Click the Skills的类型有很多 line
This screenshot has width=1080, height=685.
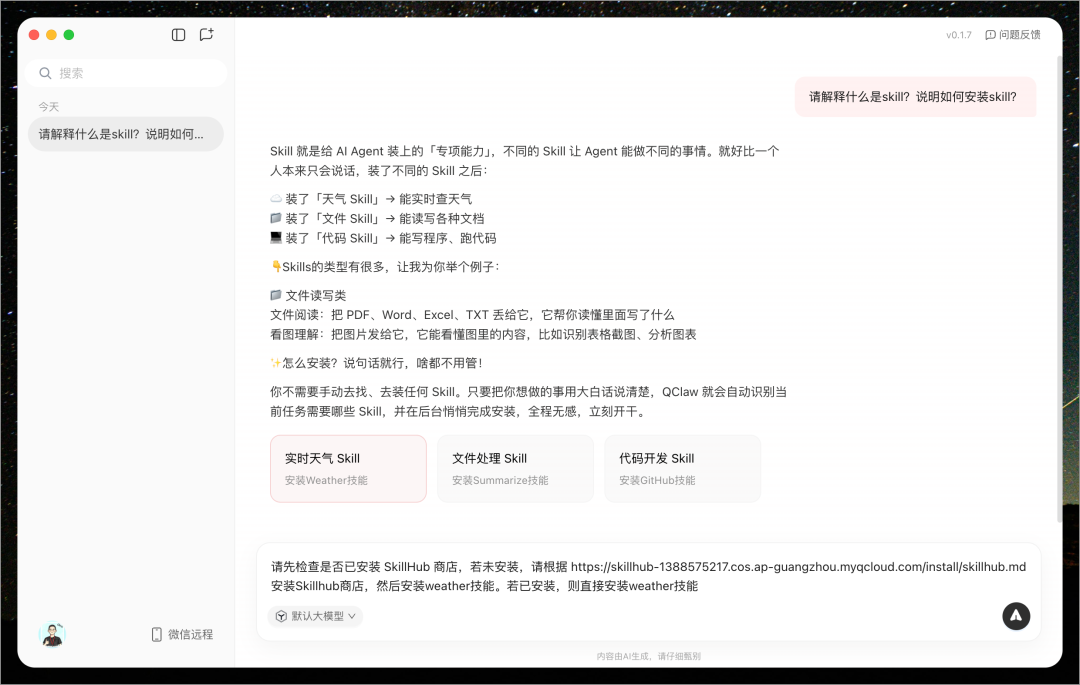tap(385, 266)
